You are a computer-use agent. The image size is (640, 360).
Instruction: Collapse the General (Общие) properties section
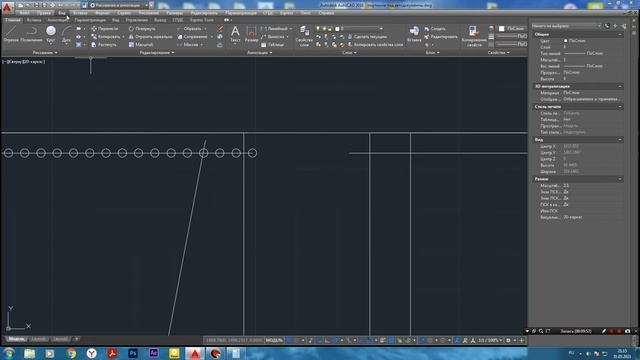620,35
